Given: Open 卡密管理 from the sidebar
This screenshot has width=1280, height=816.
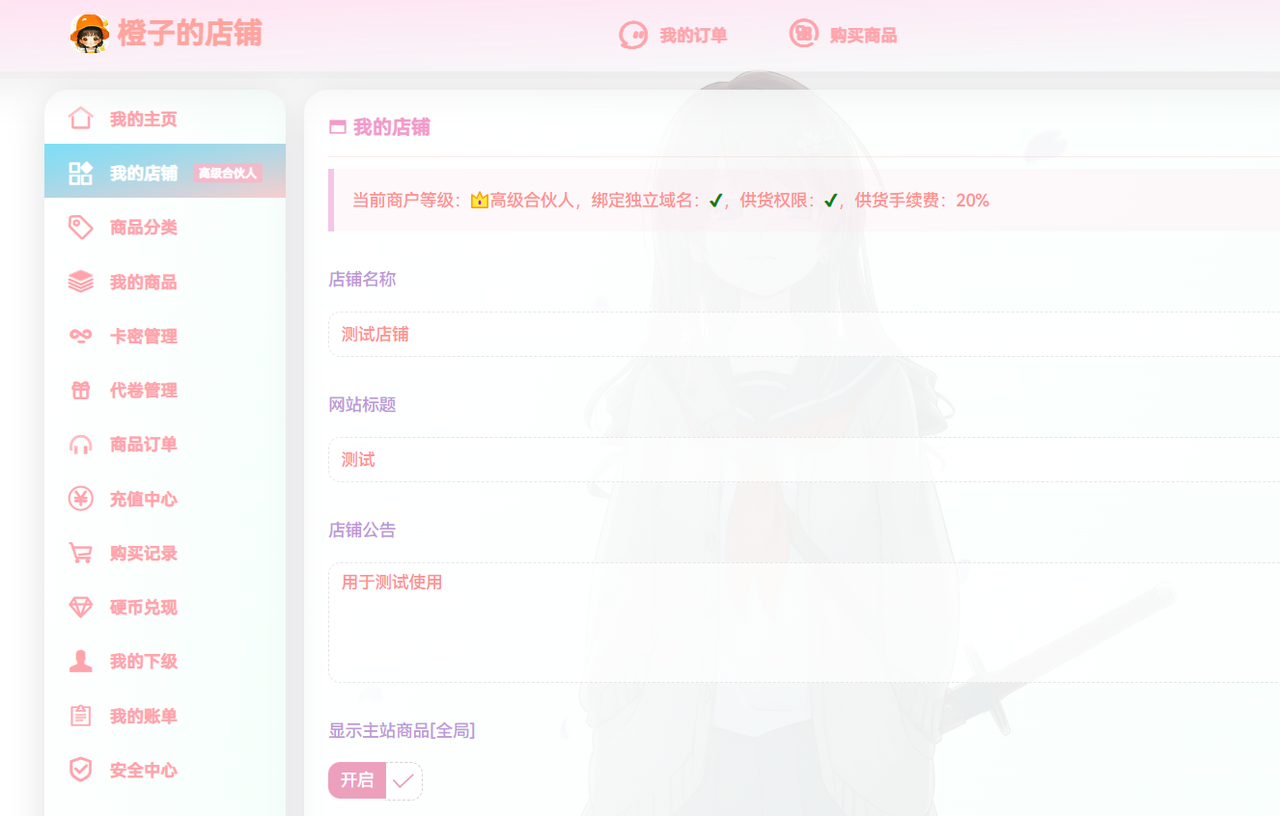Looking at the screenshot, I should pos(143,336).
